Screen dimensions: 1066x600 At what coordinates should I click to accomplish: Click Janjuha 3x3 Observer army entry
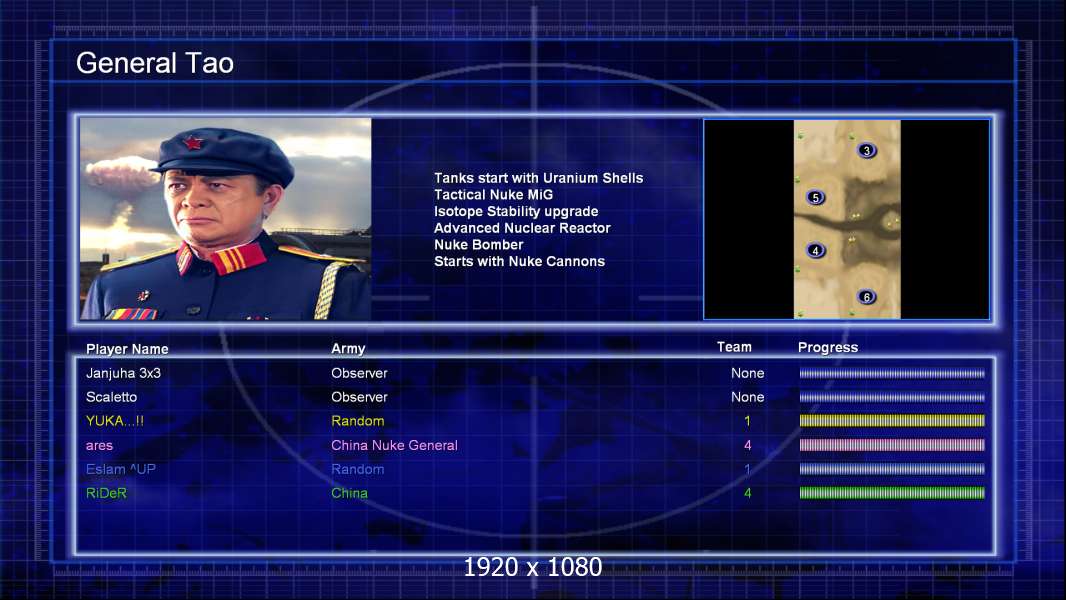[359, 373]
